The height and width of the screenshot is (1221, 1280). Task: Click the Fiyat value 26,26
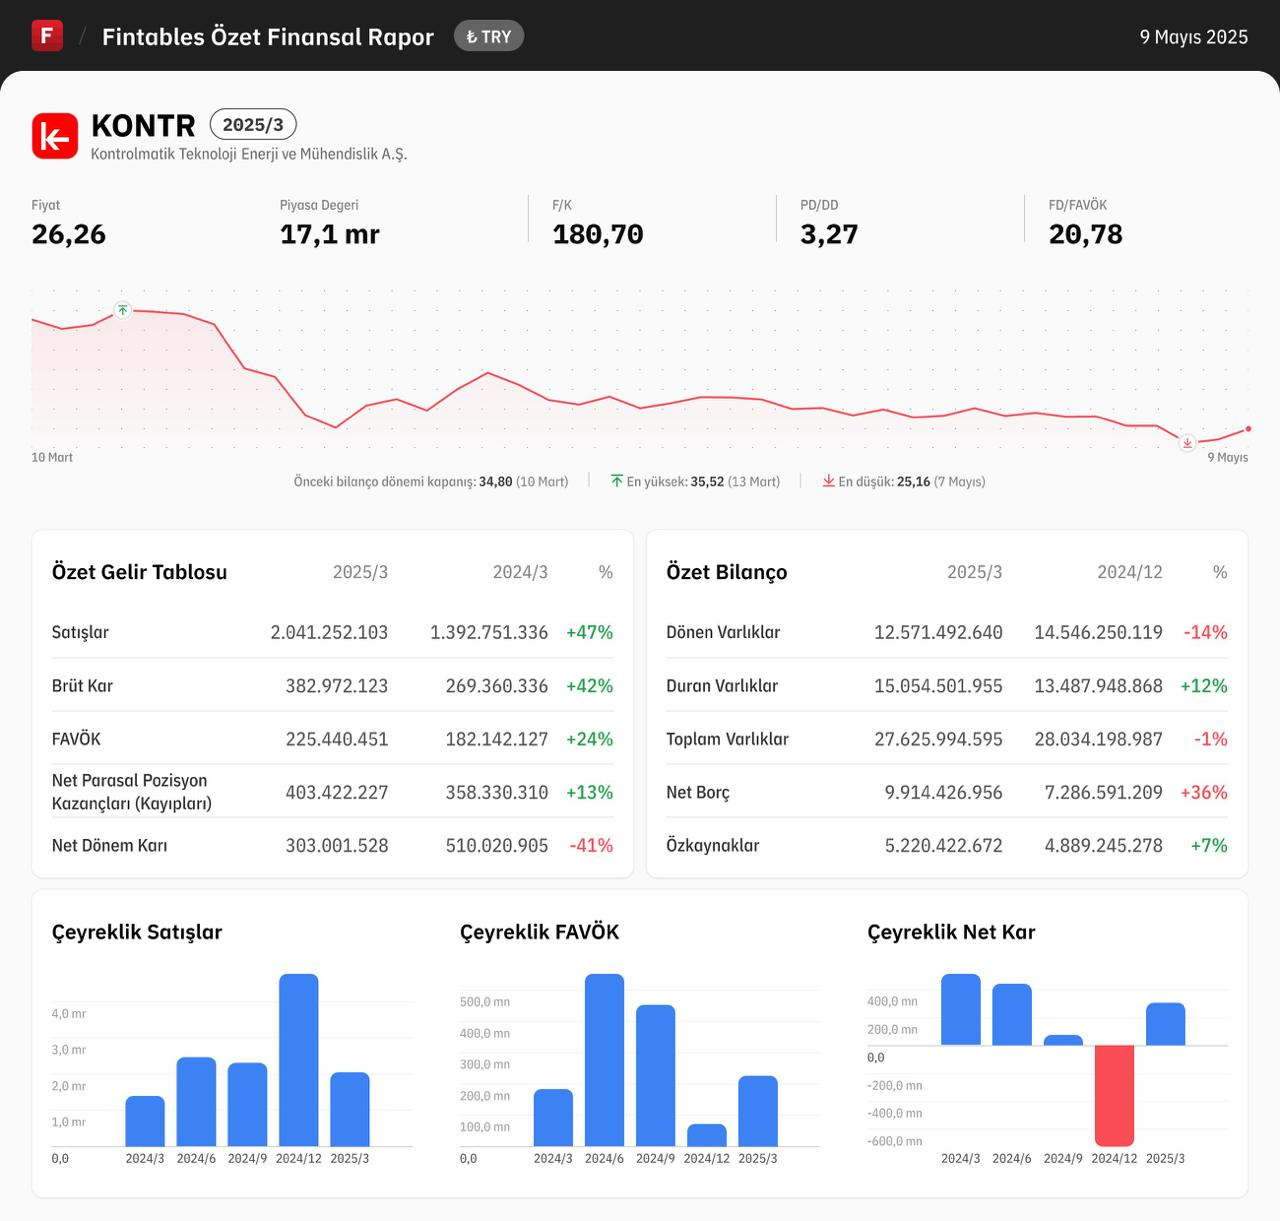point(69,234)
